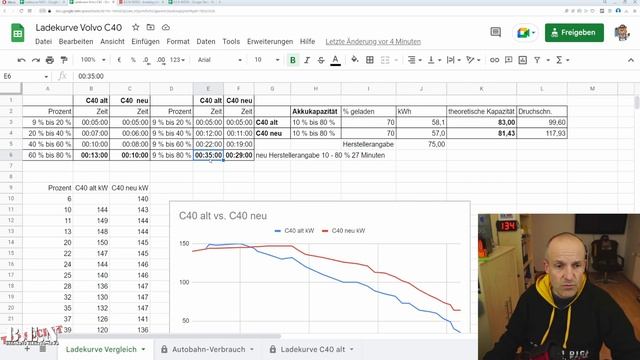This screenshot has width=640, height=360.
Task: Open the Einfügen menu
Action: pyautogui.click(x=145, y=42)
